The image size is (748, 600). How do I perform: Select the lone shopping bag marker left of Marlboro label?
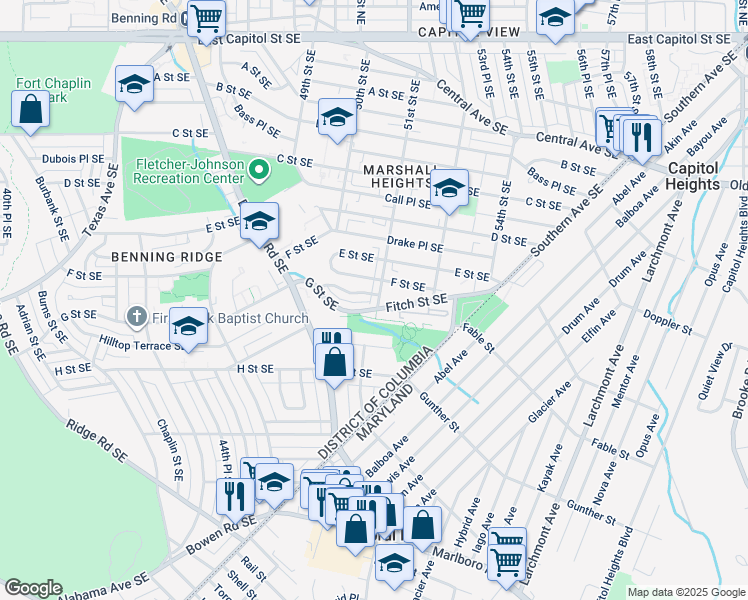point(423,527)
